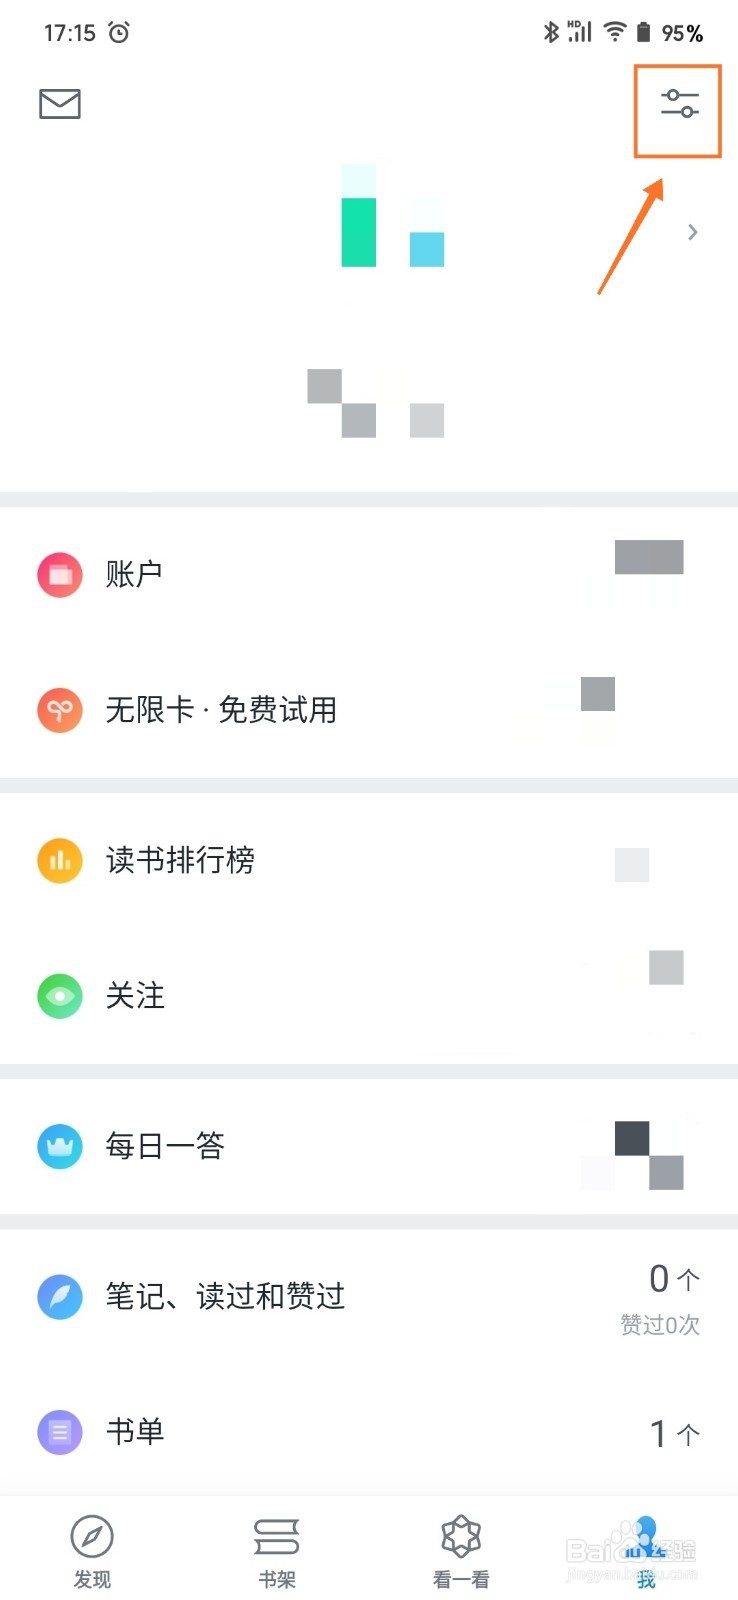738x1600 pixels.
Task: Select the 我 tab
Action: [x=646, y=1550]
